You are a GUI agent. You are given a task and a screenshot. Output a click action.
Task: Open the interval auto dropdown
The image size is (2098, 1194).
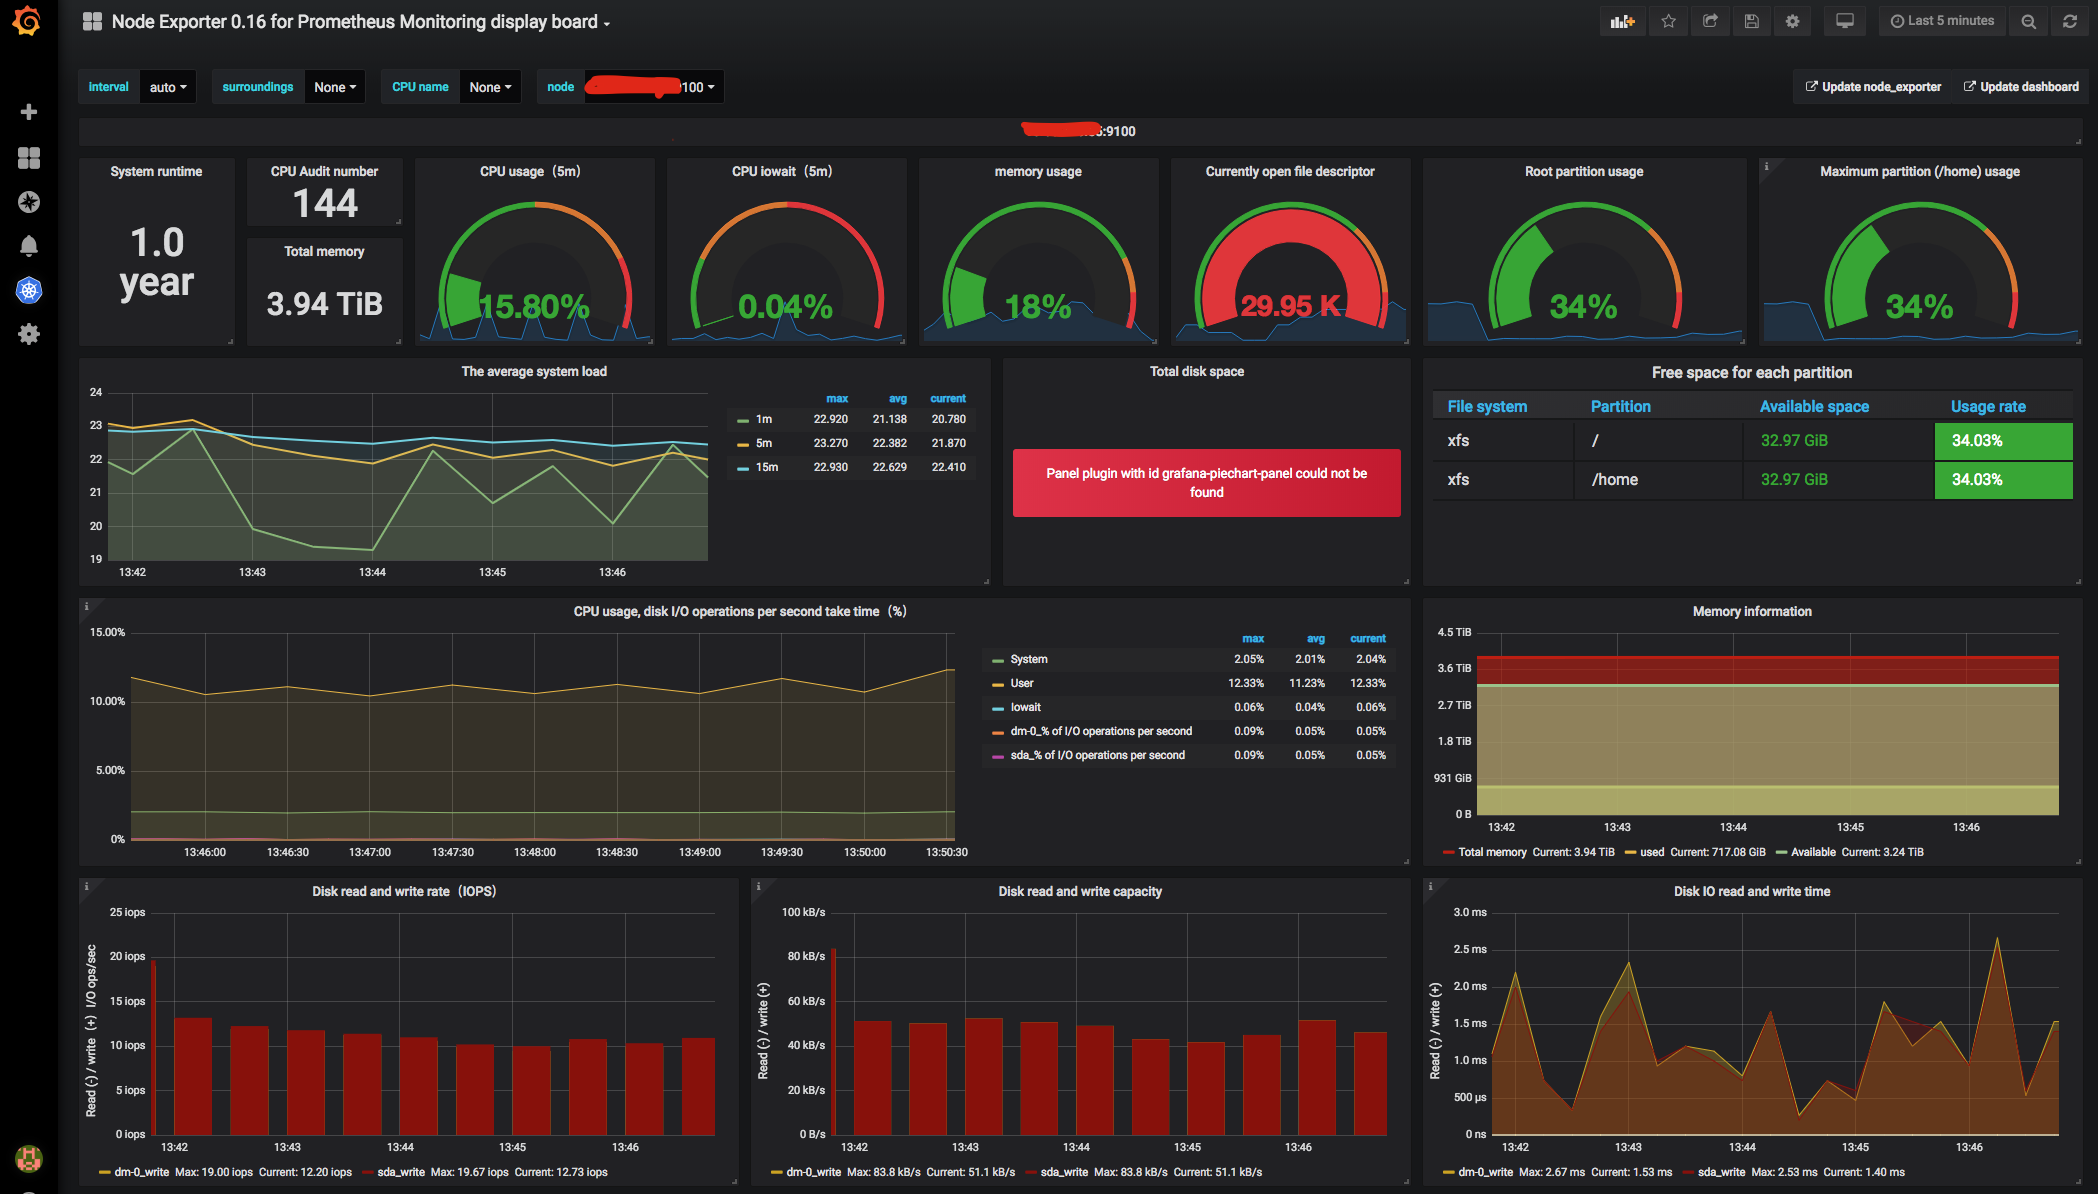168,87
